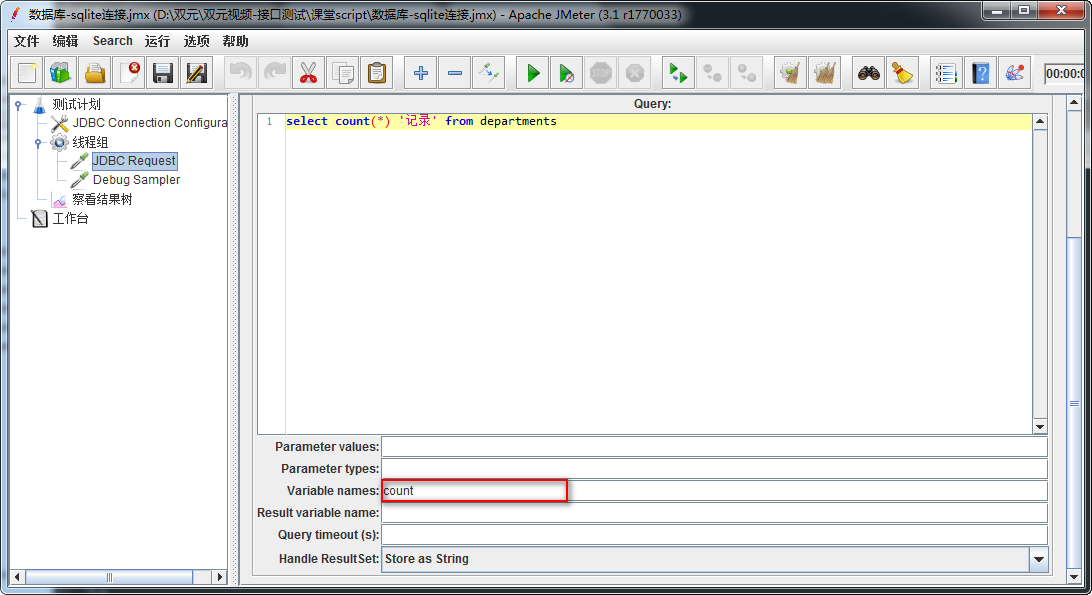Viewport: 1092px width, 595px height.
Task: Open the 运行 menu
Action: (x=157, y=41)
